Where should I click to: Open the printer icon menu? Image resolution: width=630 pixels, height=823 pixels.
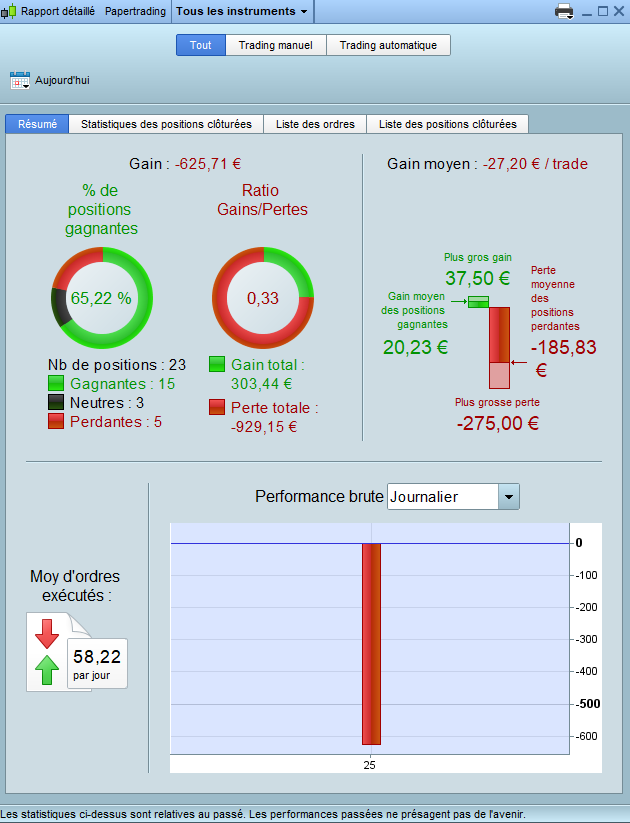point(564,11)
